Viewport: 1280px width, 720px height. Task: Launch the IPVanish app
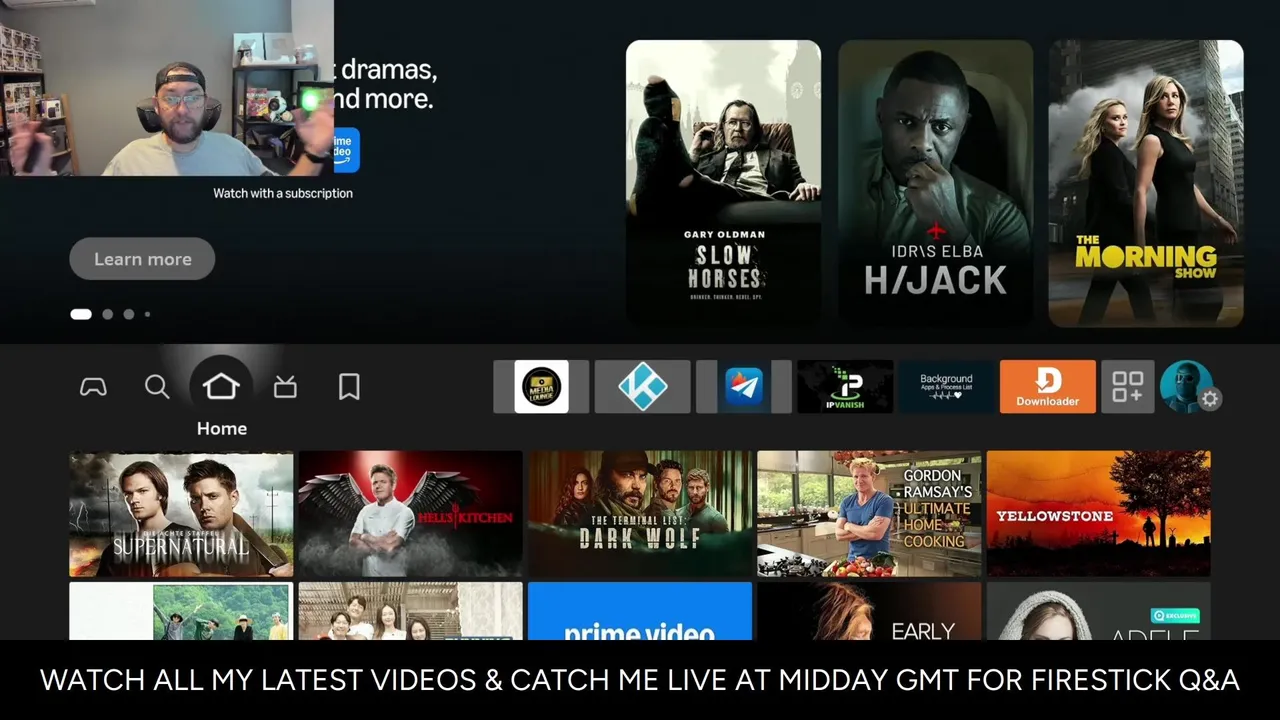(845, 387)
